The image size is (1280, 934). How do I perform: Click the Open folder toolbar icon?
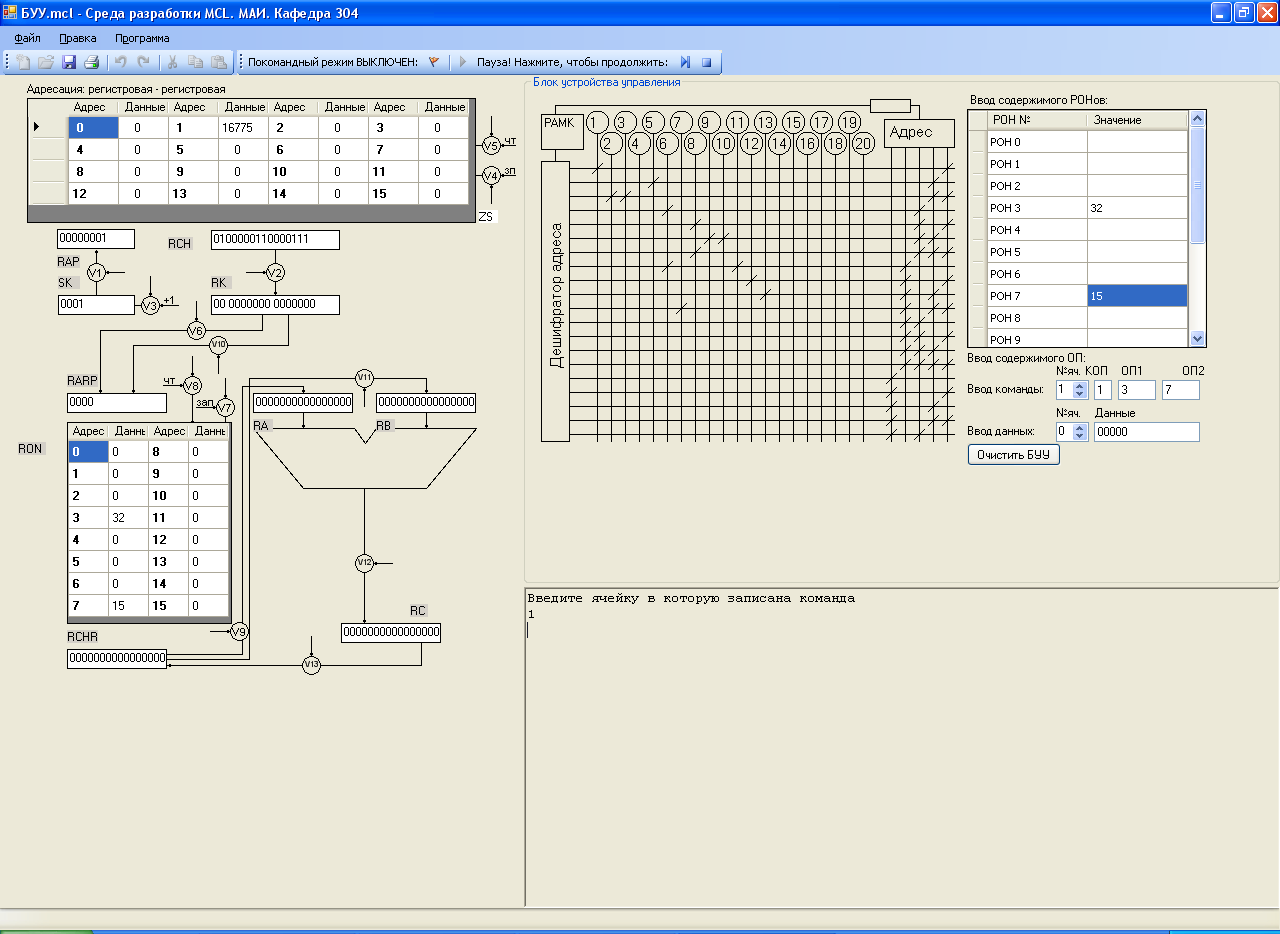point(46,62)
